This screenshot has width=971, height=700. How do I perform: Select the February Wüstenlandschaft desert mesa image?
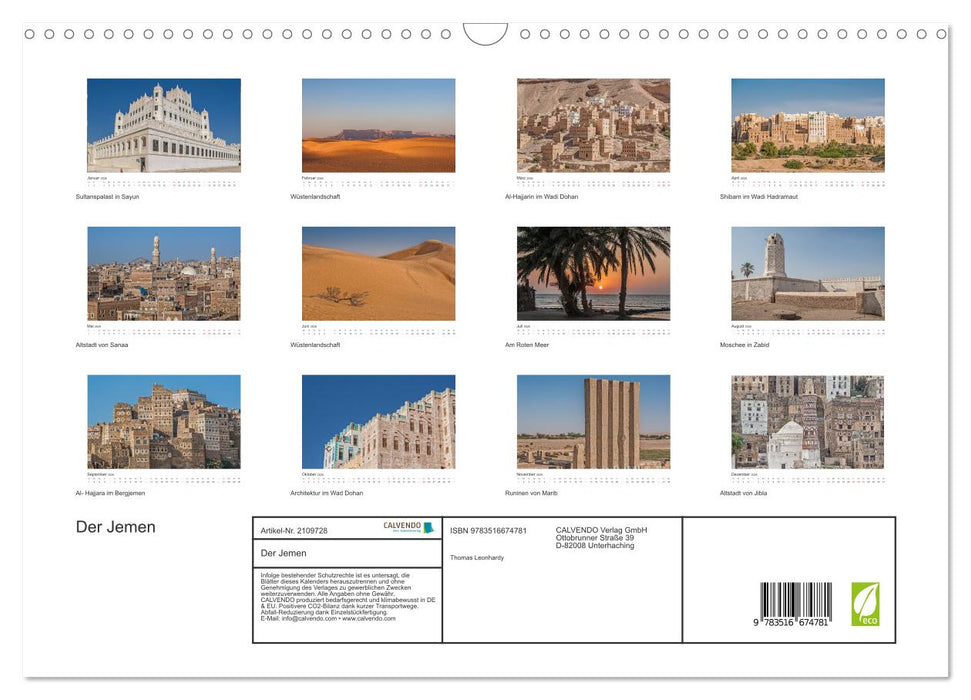click(378, 125)
